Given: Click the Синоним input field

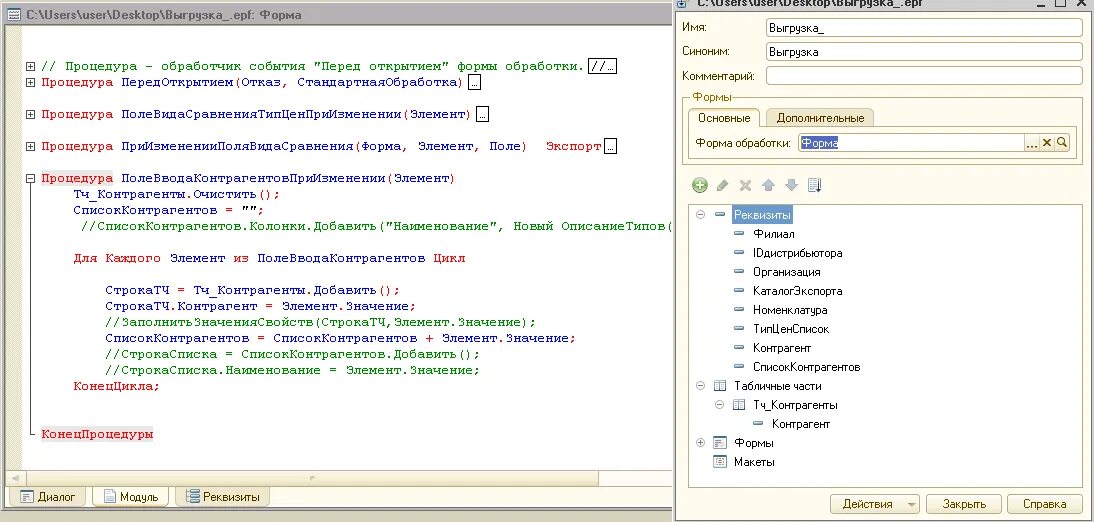Looking at the screenshot, I should pos(924,52).
